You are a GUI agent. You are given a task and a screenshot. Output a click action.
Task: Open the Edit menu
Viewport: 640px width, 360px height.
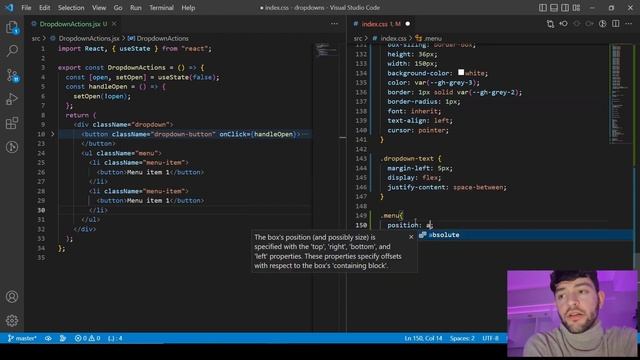44,8
